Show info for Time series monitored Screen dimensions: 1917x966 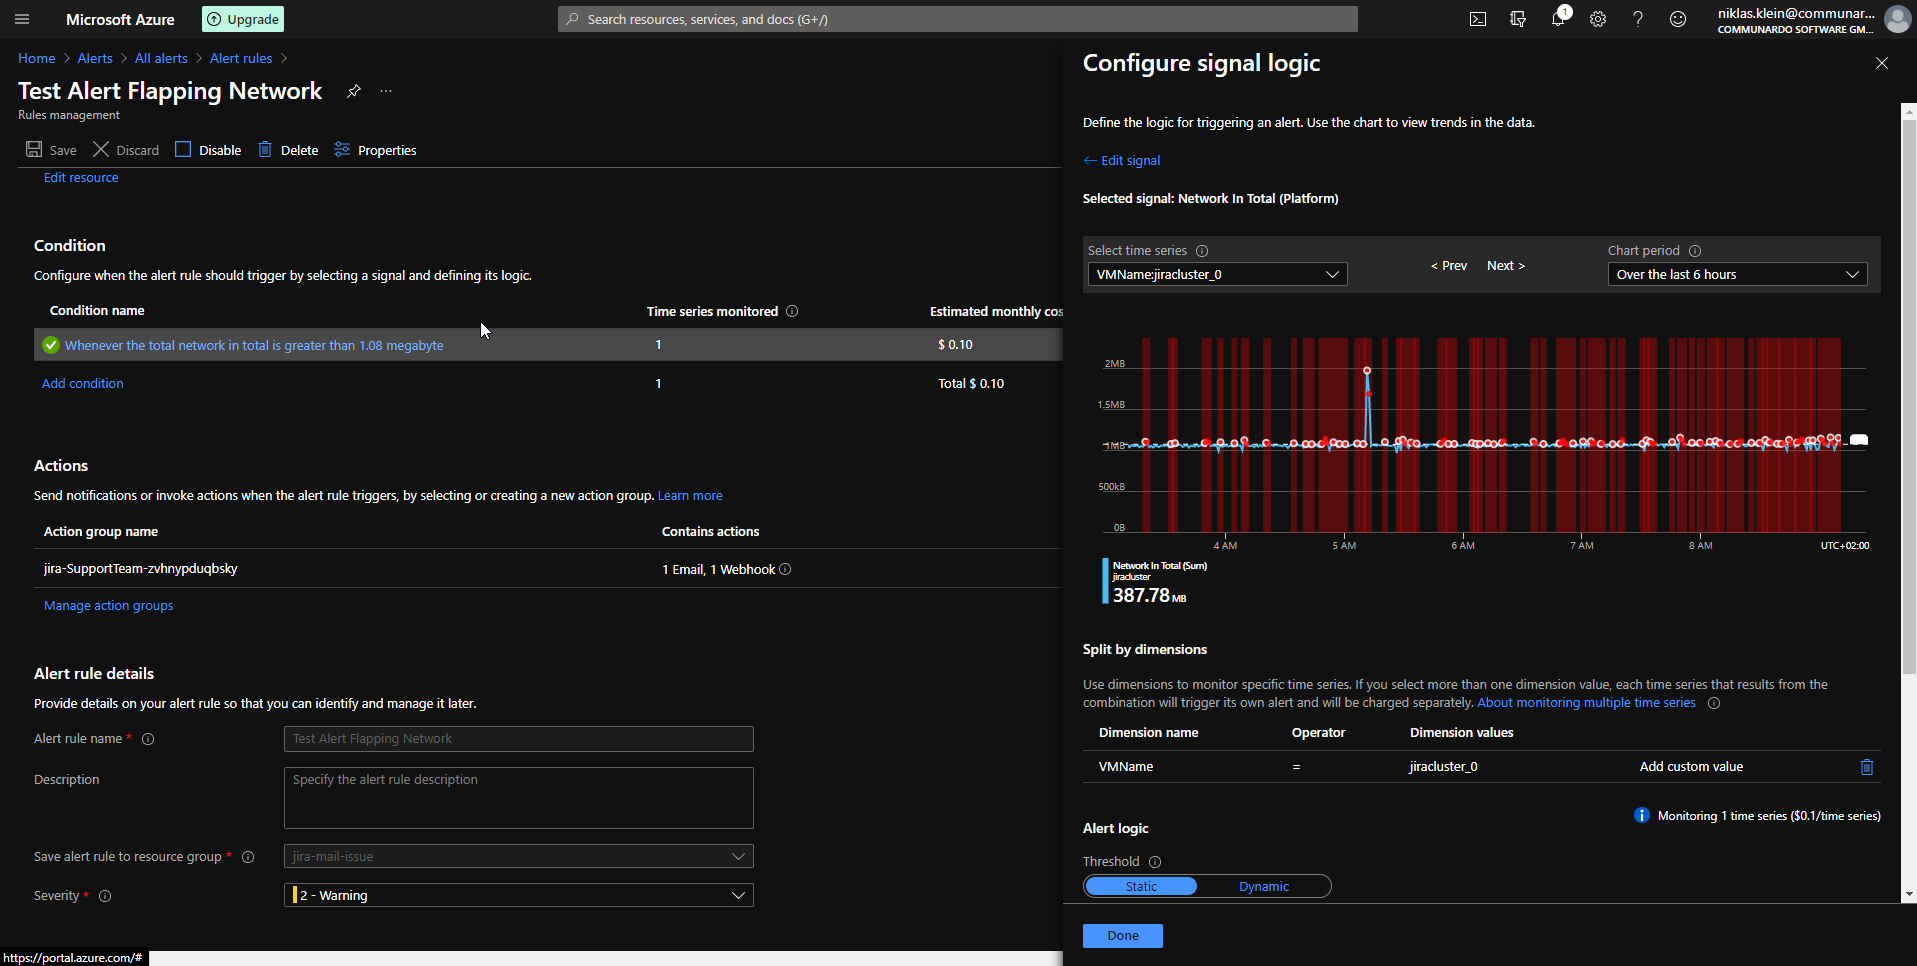click(x=792, y=311)
